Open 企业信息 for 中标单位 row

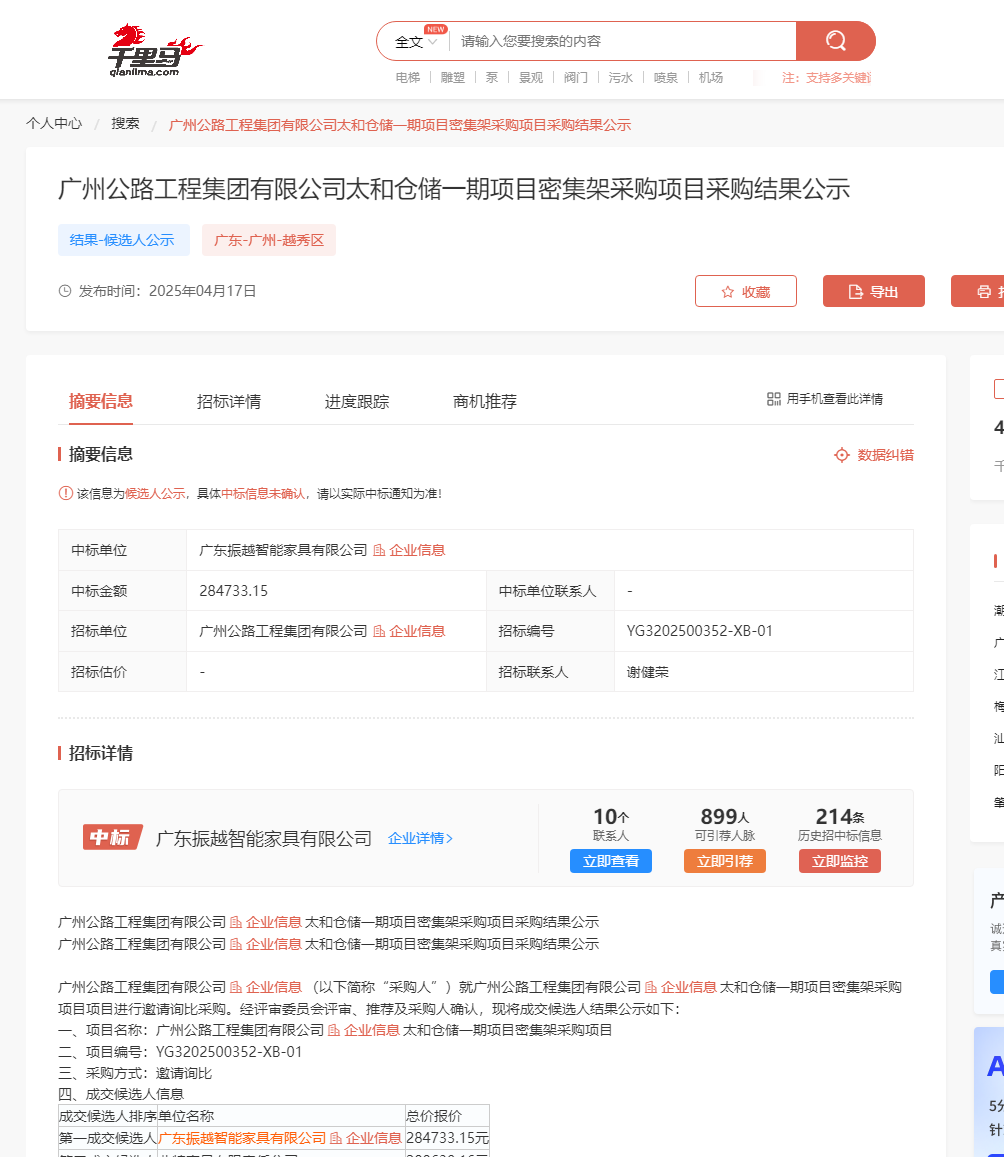click(409, 550)
